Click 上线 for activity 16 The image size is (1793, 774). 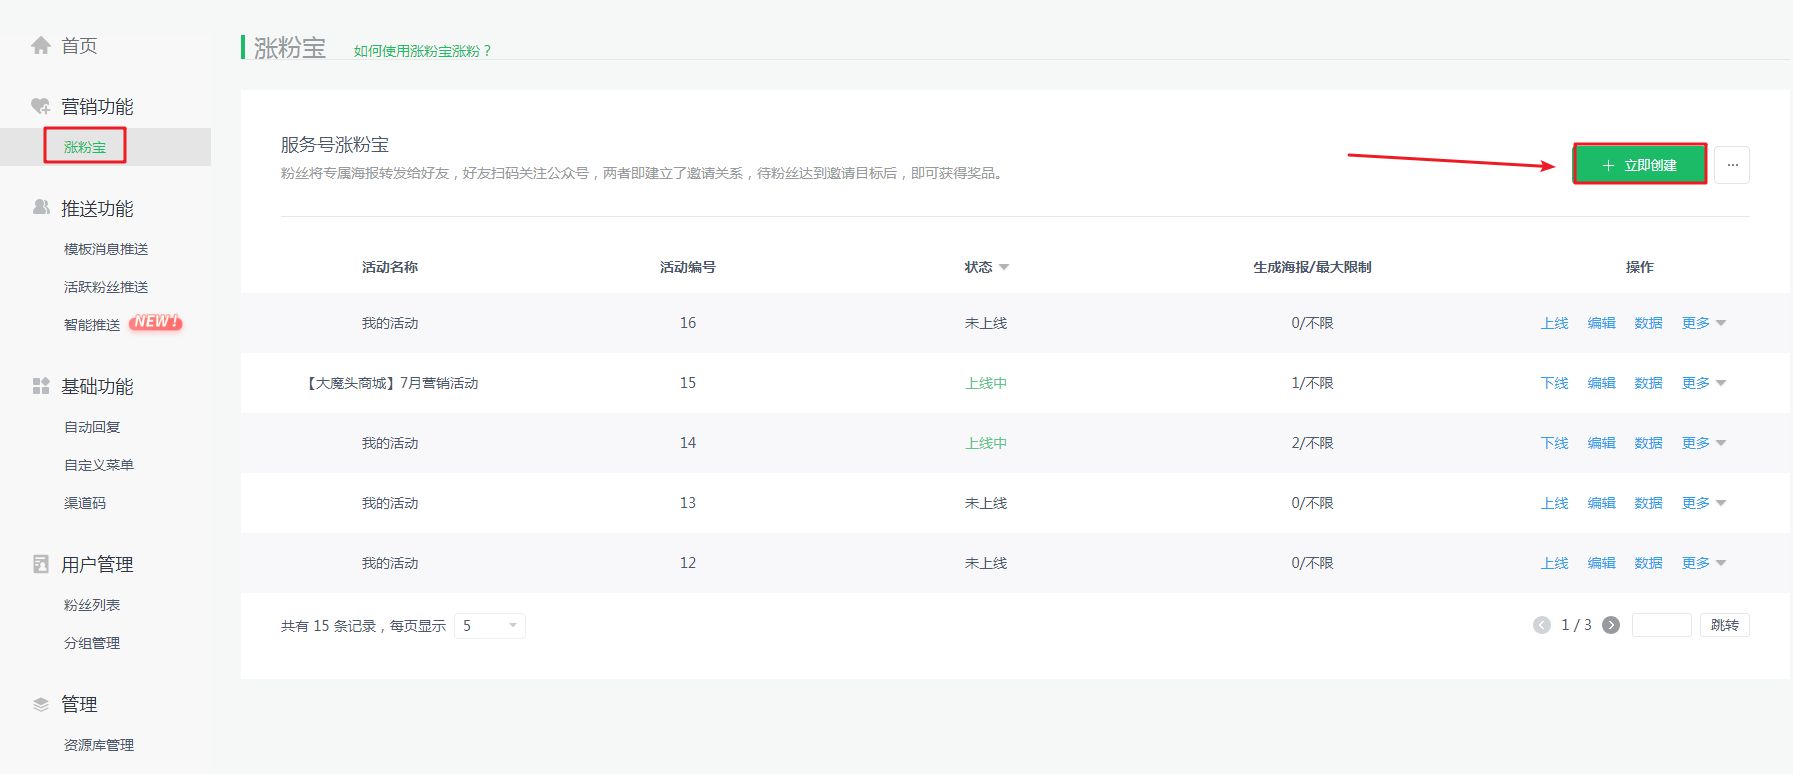(x=1555, y=323)
